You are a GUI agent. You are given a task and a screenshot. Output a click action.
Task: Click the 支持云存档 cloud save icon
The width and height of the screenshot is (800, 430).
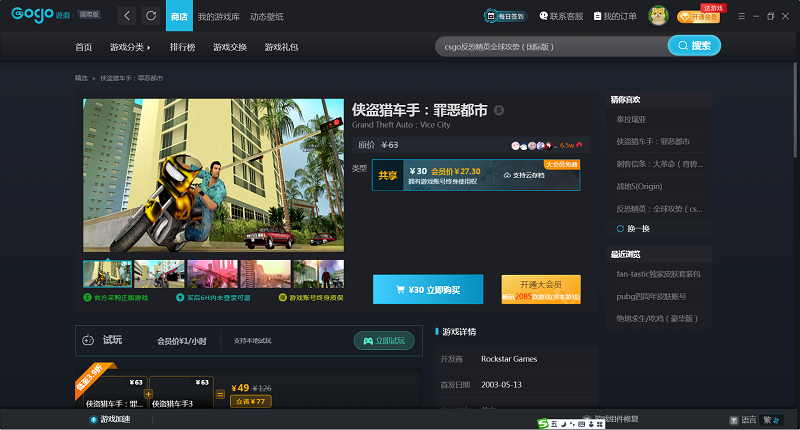pos(507,175)
